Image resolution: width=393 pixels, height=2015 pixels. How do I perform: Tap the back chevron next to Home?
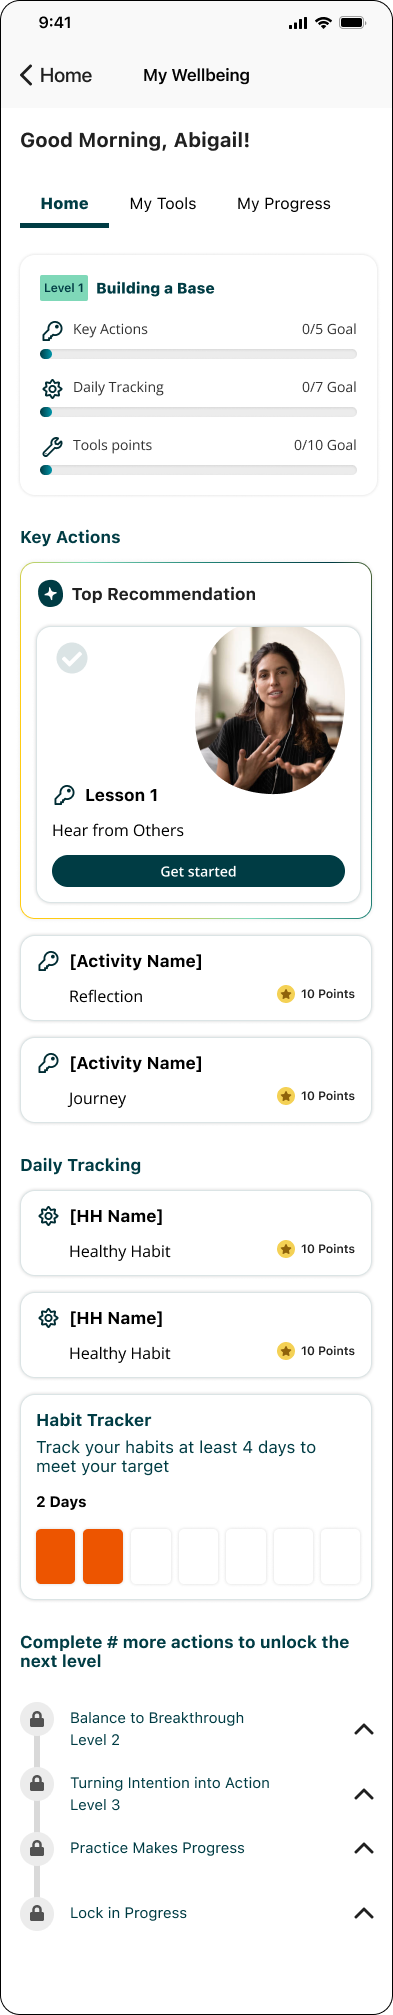point(27,75)
